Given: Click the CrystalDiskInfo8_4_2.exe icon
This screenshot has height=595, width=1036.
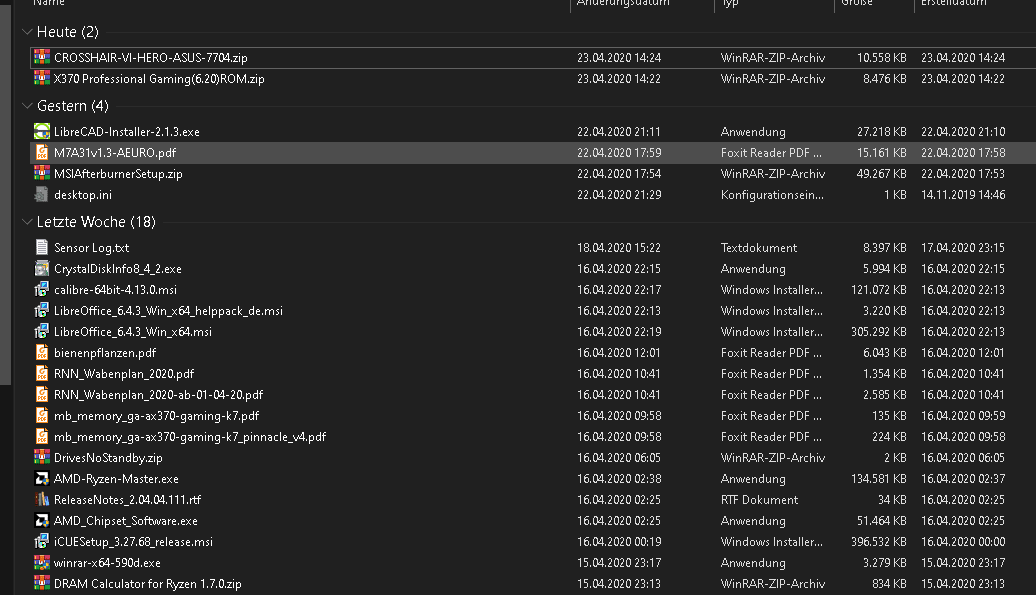Looking at the screenshot, I should point(42,269).
